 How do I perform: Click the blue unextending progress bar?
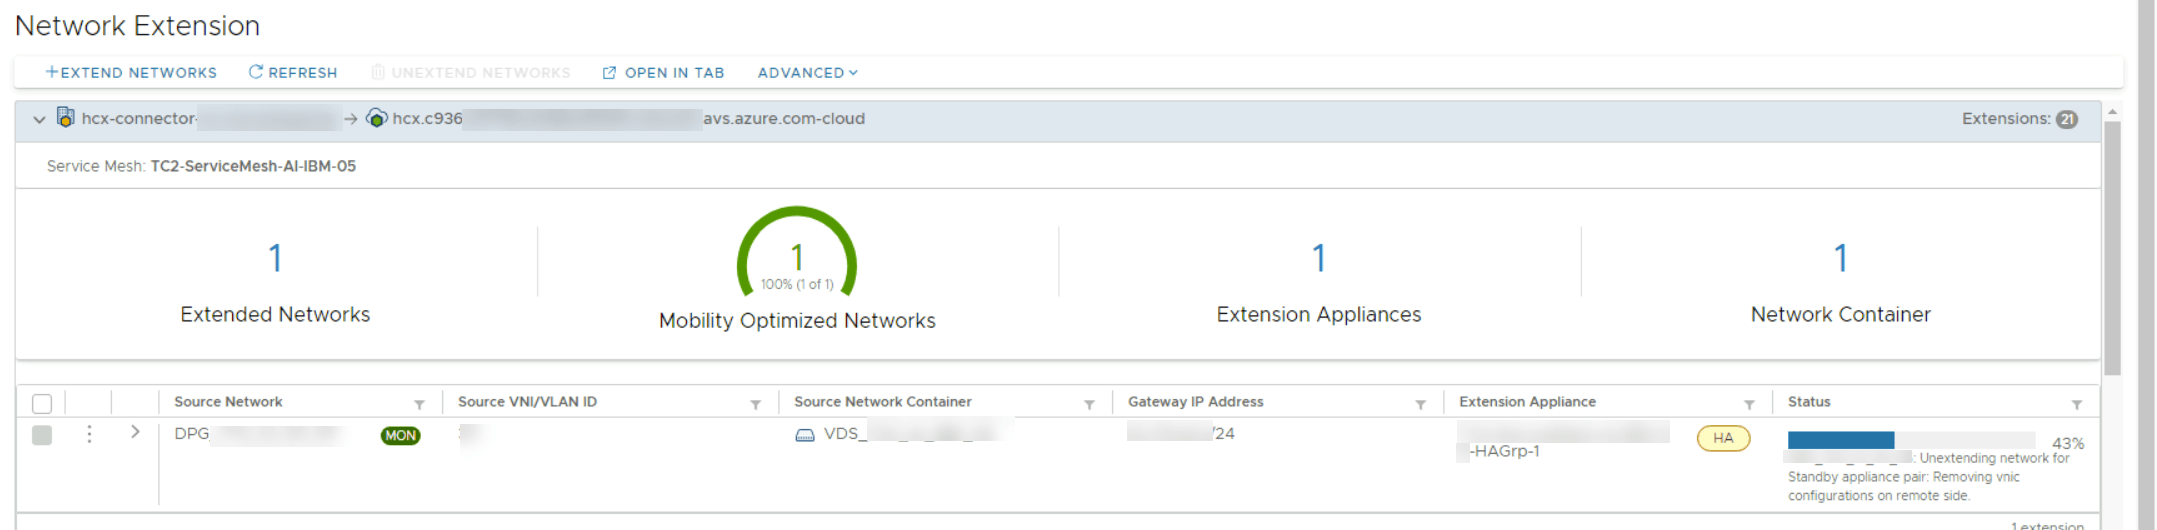(1840, 440)
